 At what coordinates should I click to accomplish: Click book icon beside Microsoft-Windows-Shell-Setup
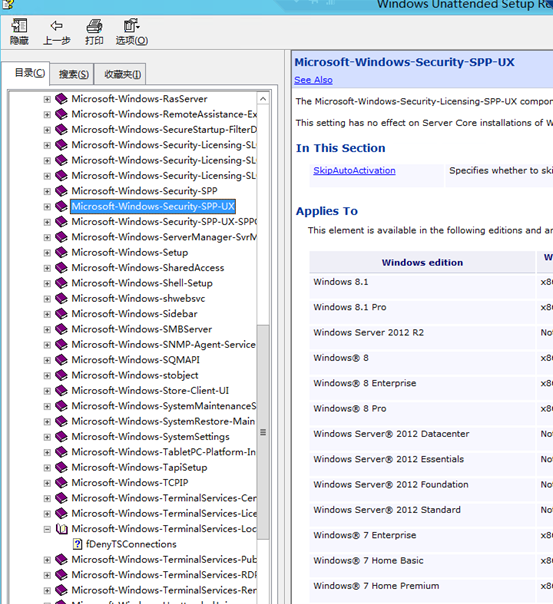point(61,284)
